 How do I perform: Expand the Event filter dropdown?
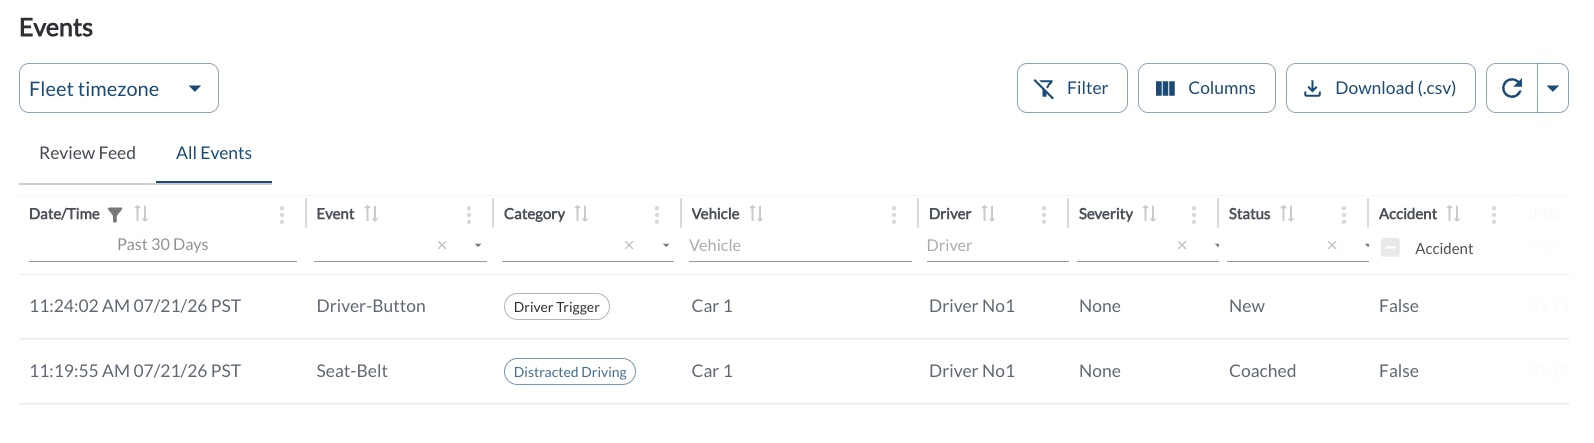[478, 245]
